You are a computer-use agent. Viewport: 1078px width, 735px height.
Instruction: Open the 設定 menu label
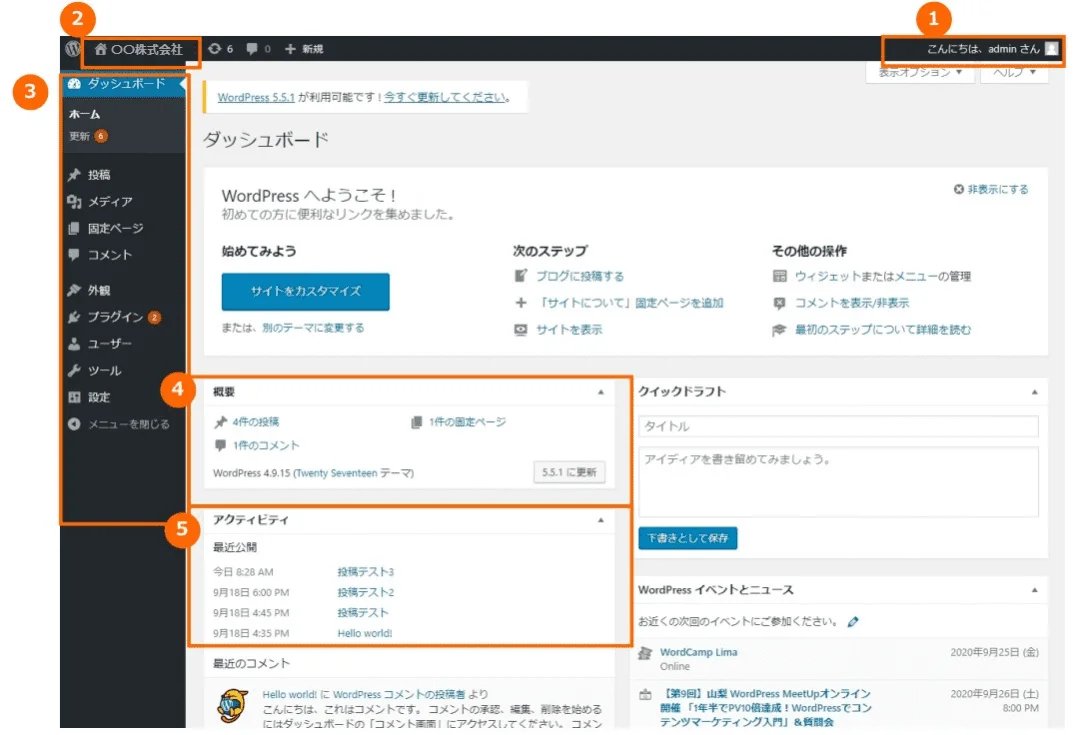click(x=99, y=397)
